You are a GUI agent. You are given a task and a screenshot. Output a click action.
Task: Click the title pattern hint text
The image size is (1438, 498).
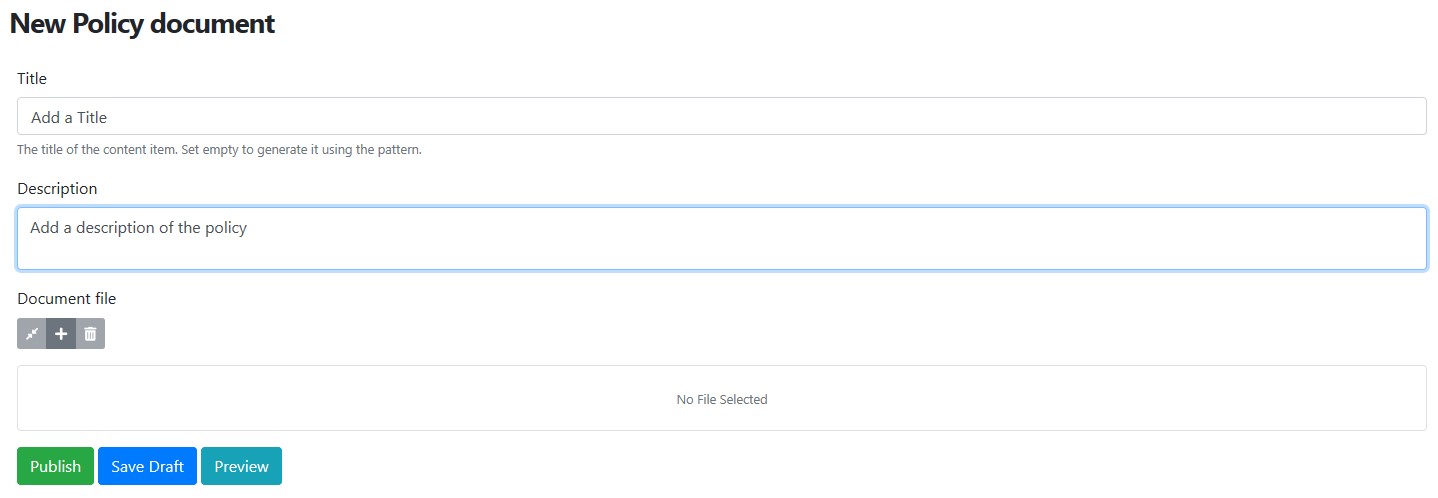220,150
